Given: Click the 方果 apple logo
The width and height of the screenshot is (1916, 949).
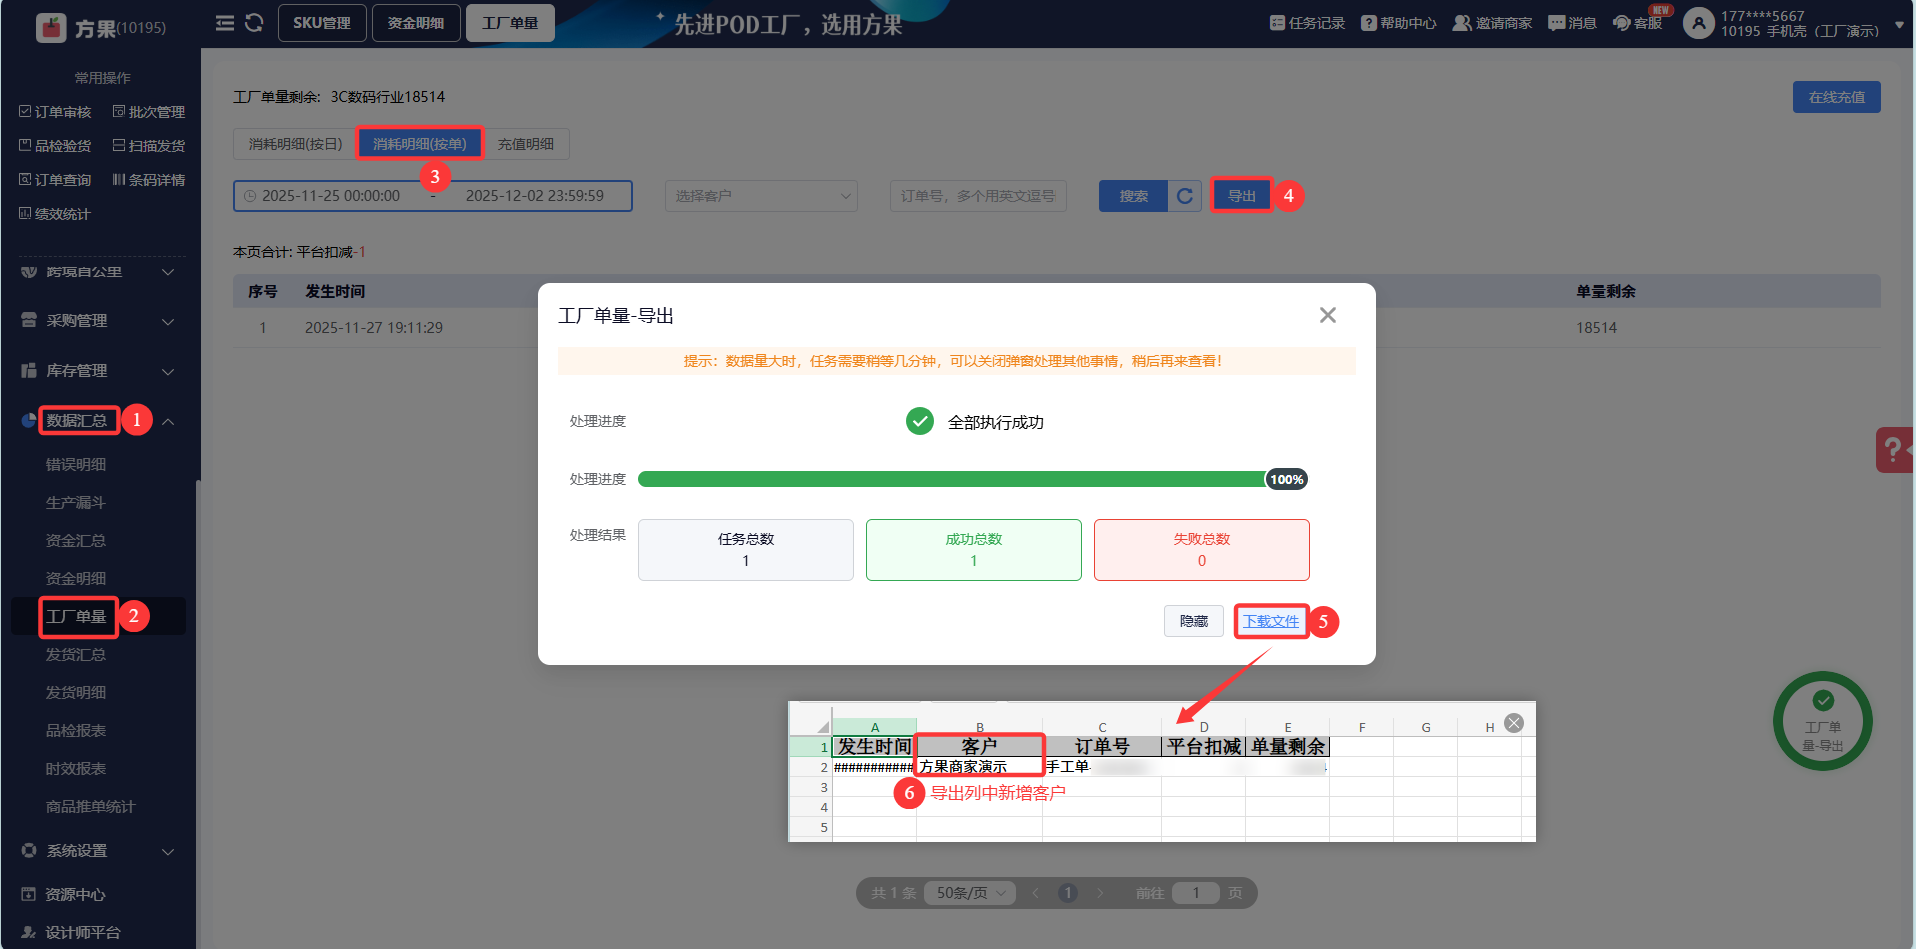Looking at the screenshot, I should (x=51, y=28).
